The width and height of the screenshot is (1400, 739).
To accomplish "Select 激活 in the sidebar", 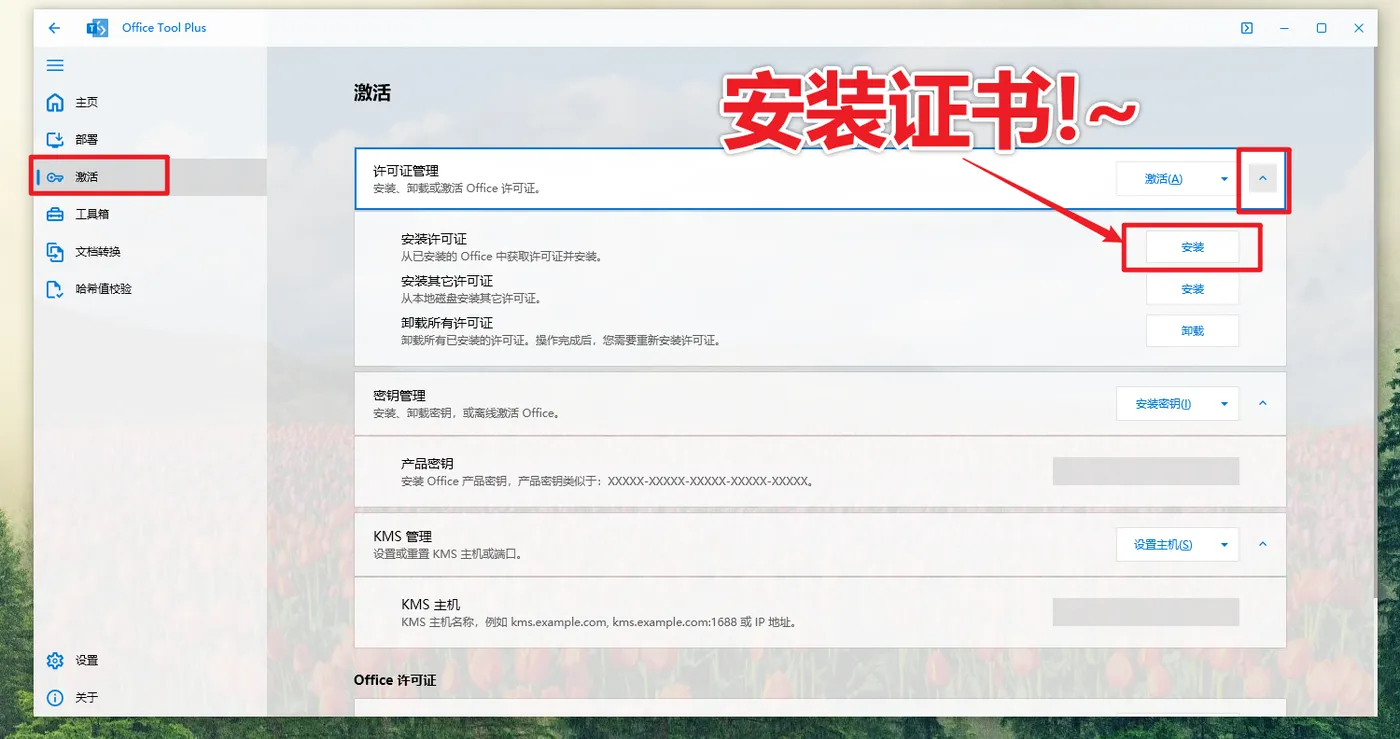I will coord(150,177).
